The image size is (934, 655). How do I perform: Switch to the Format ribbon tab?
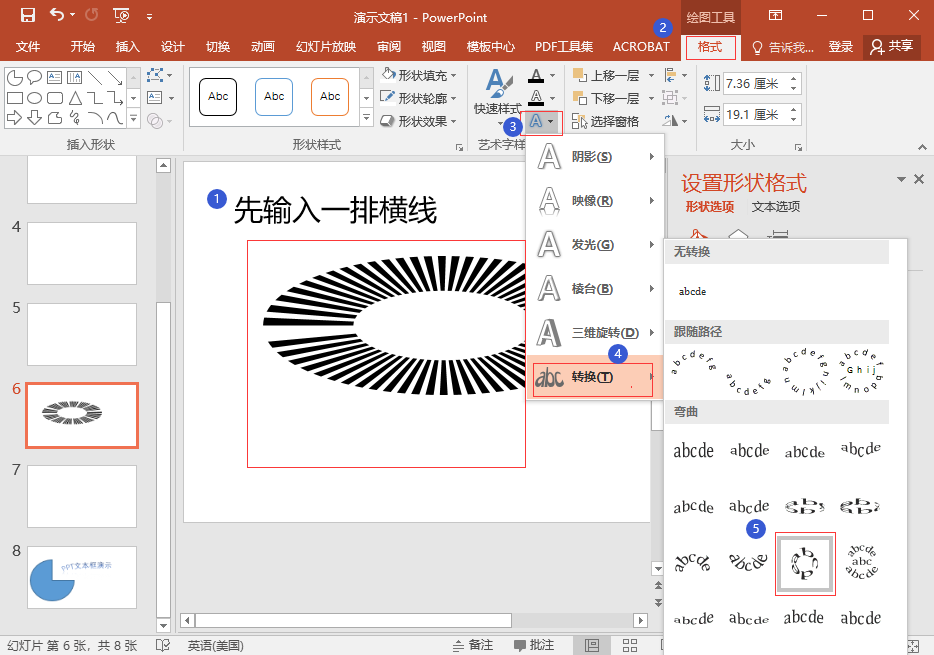[710, 47]
